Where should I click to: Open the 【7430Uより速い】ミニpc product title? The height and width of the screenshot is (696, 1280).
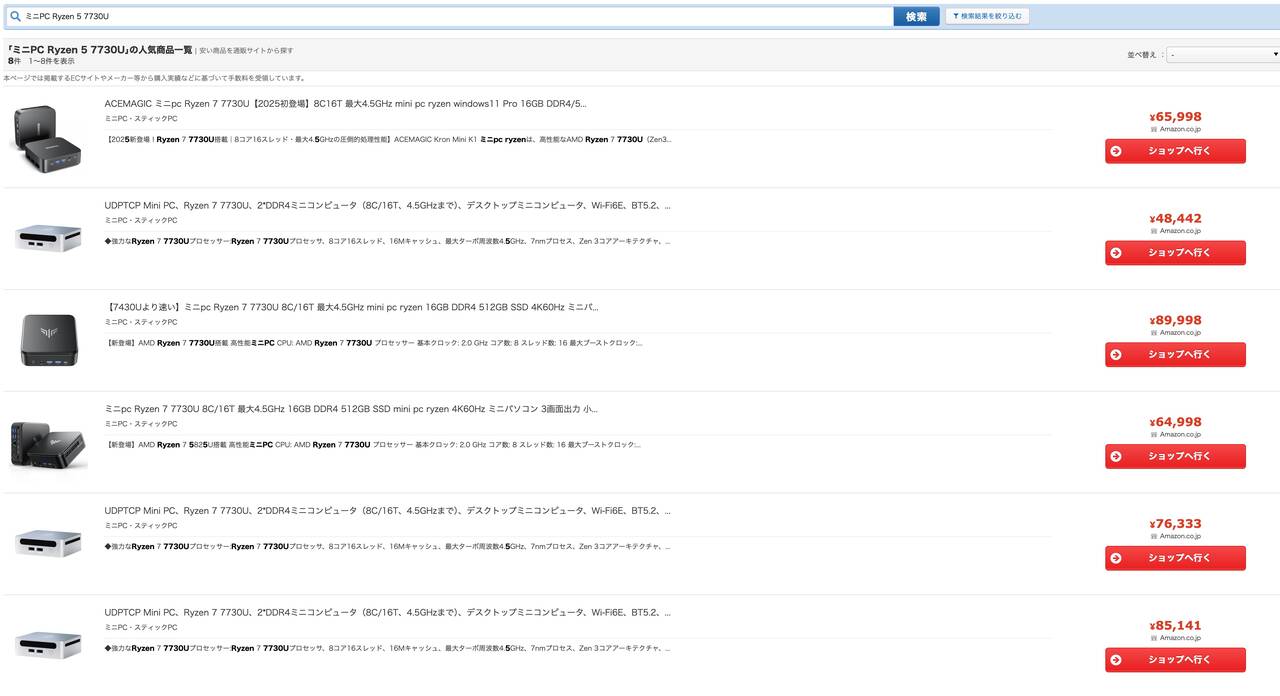351,307
